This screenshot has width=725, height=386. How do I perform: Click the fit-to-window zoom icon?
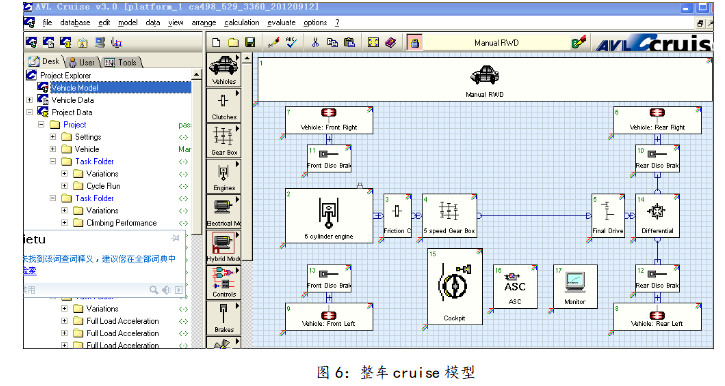tap(373, 43)
